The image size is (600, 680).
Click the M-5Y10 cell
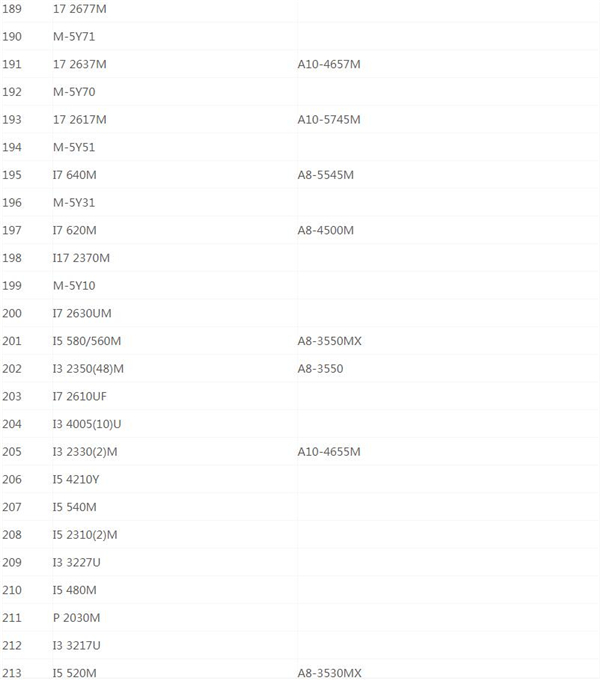coord(74,286)
